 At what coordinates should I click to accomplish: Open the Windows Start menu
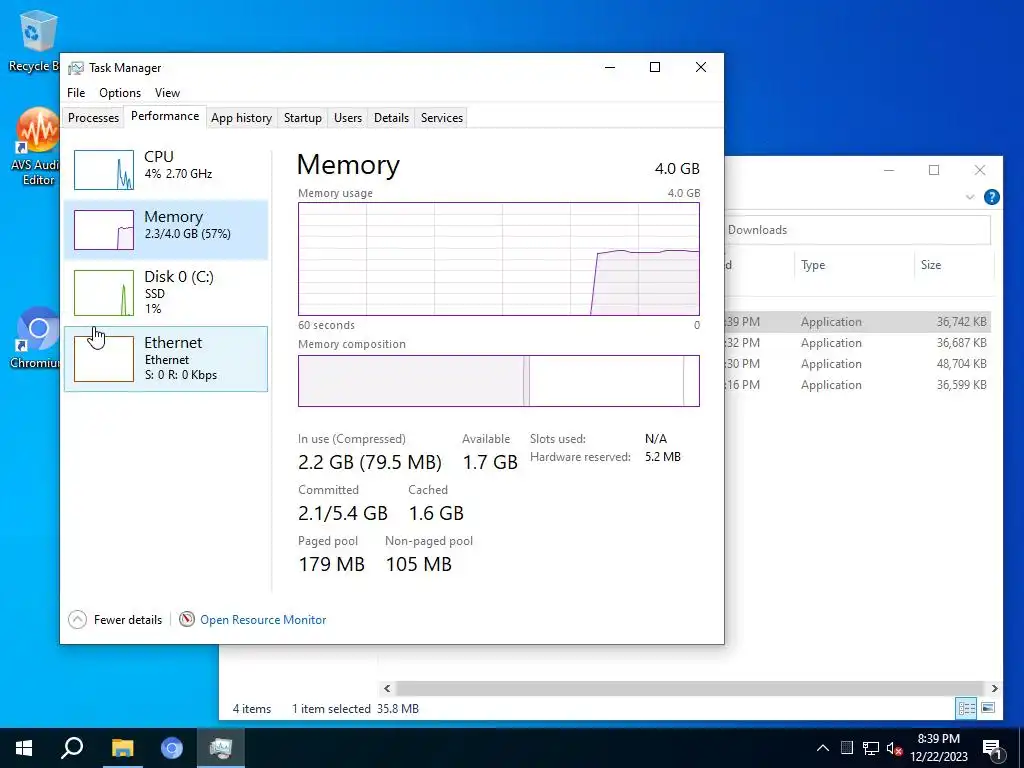24,748
